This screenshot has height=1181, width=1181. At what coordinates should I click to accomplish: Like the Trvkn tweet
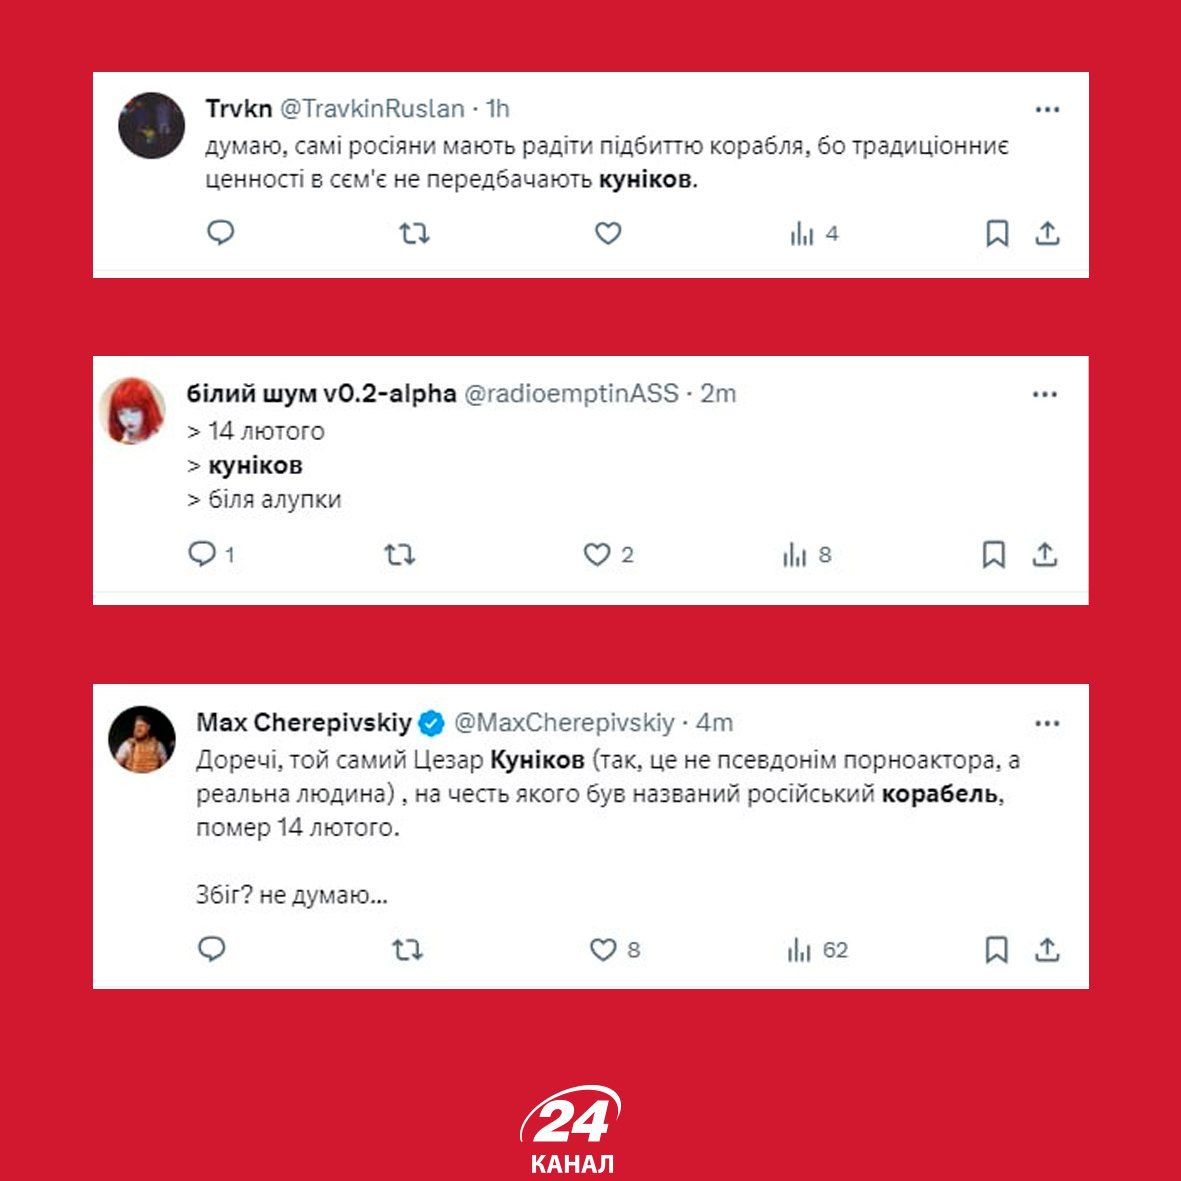tap(608, 233)
